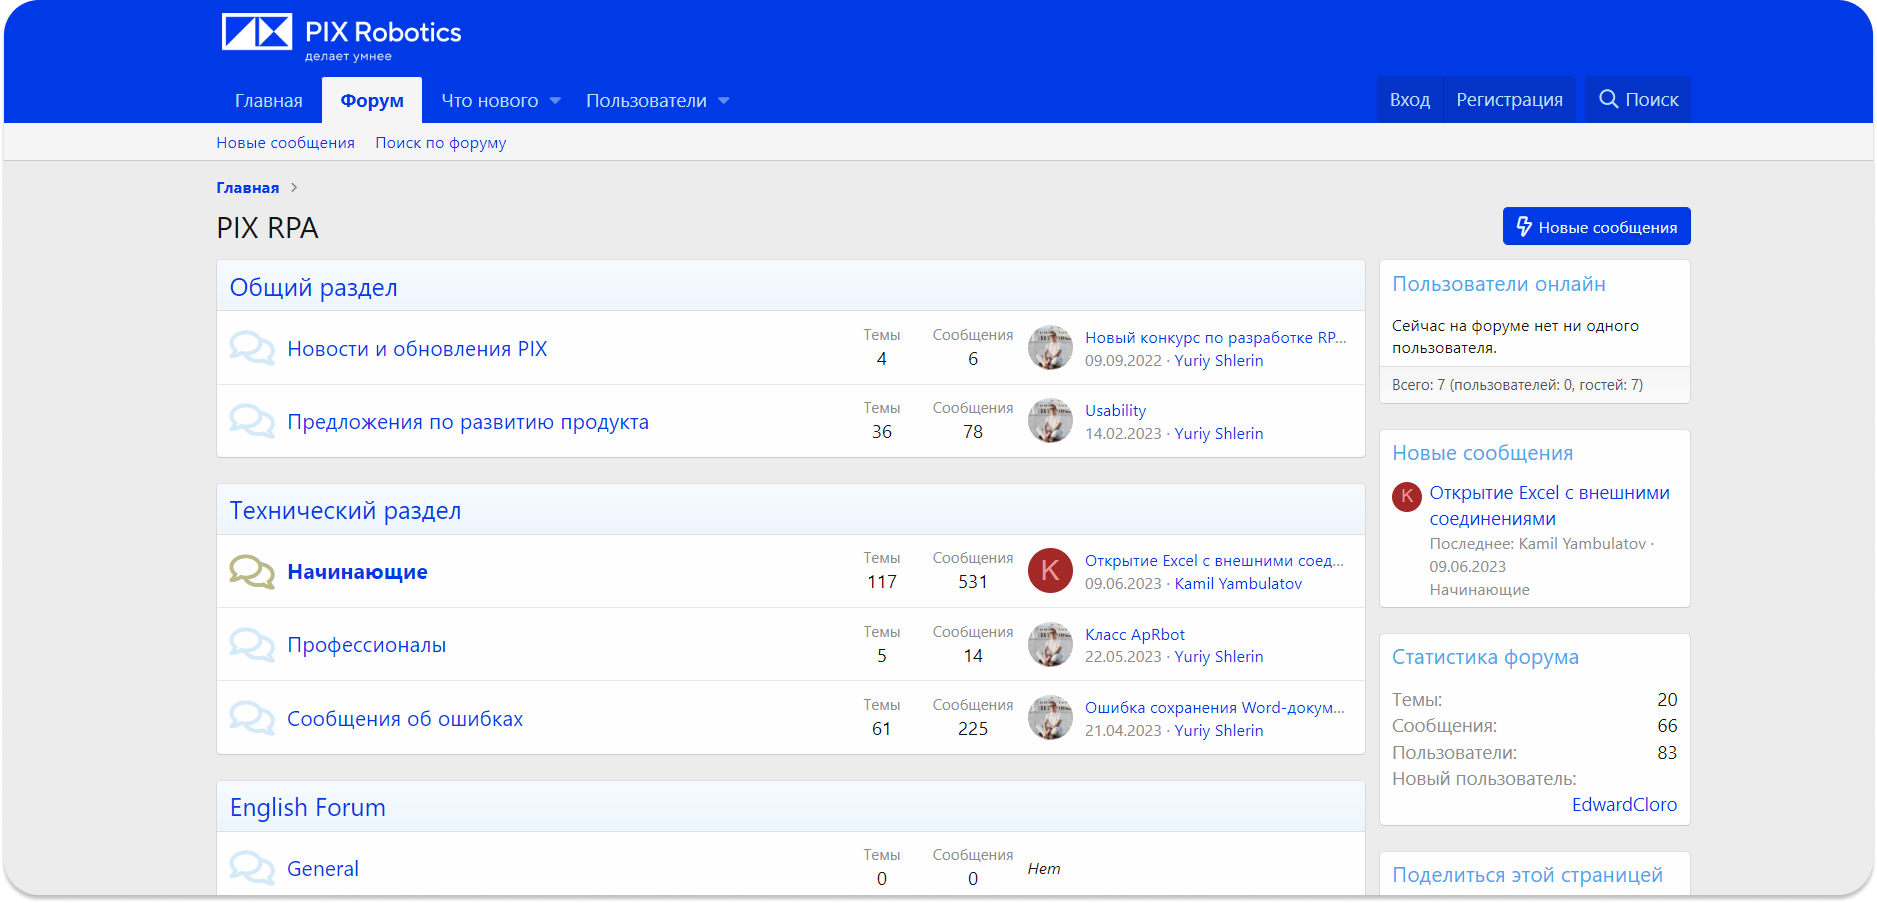This screenshot has width=1877, height=903.
Task: Open Kamil Yambulatov's red K avatar in Начинающие row
Action: [1050, 571]
